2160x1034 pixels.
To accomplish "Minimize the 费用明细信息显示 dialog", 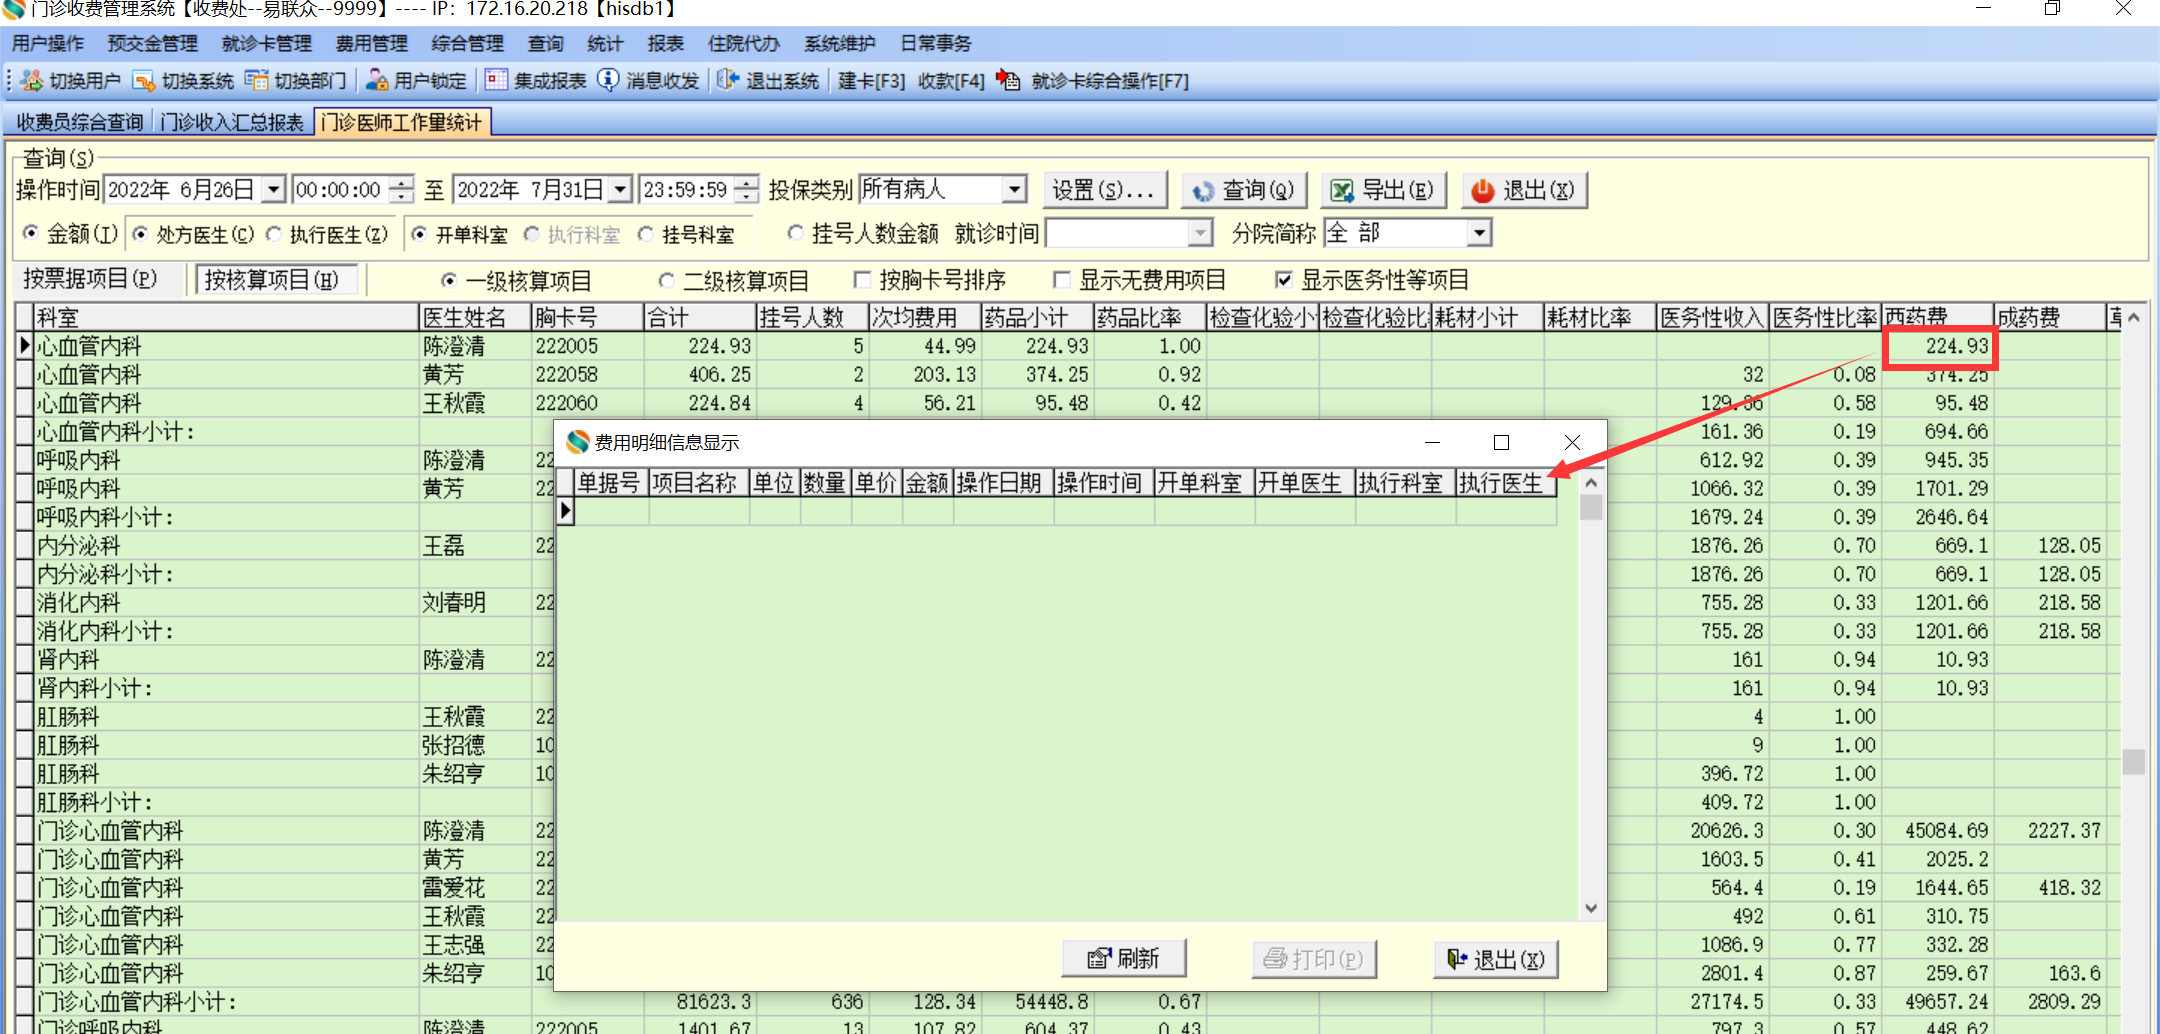I will click(1432, 442).
